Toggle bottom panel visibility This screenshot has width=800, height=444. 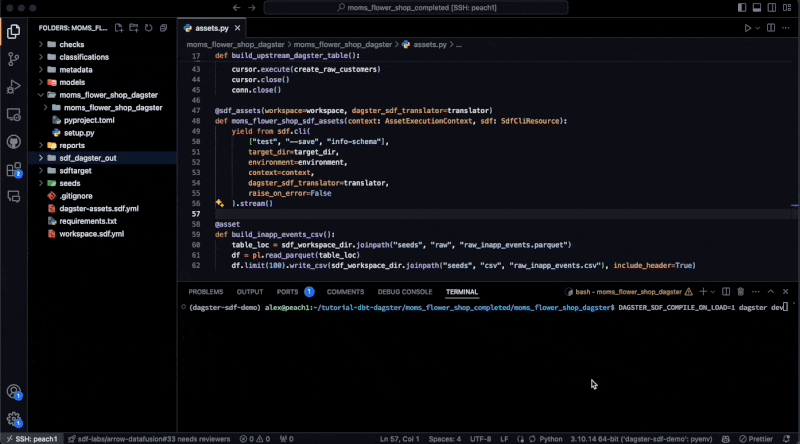[757, 8]
